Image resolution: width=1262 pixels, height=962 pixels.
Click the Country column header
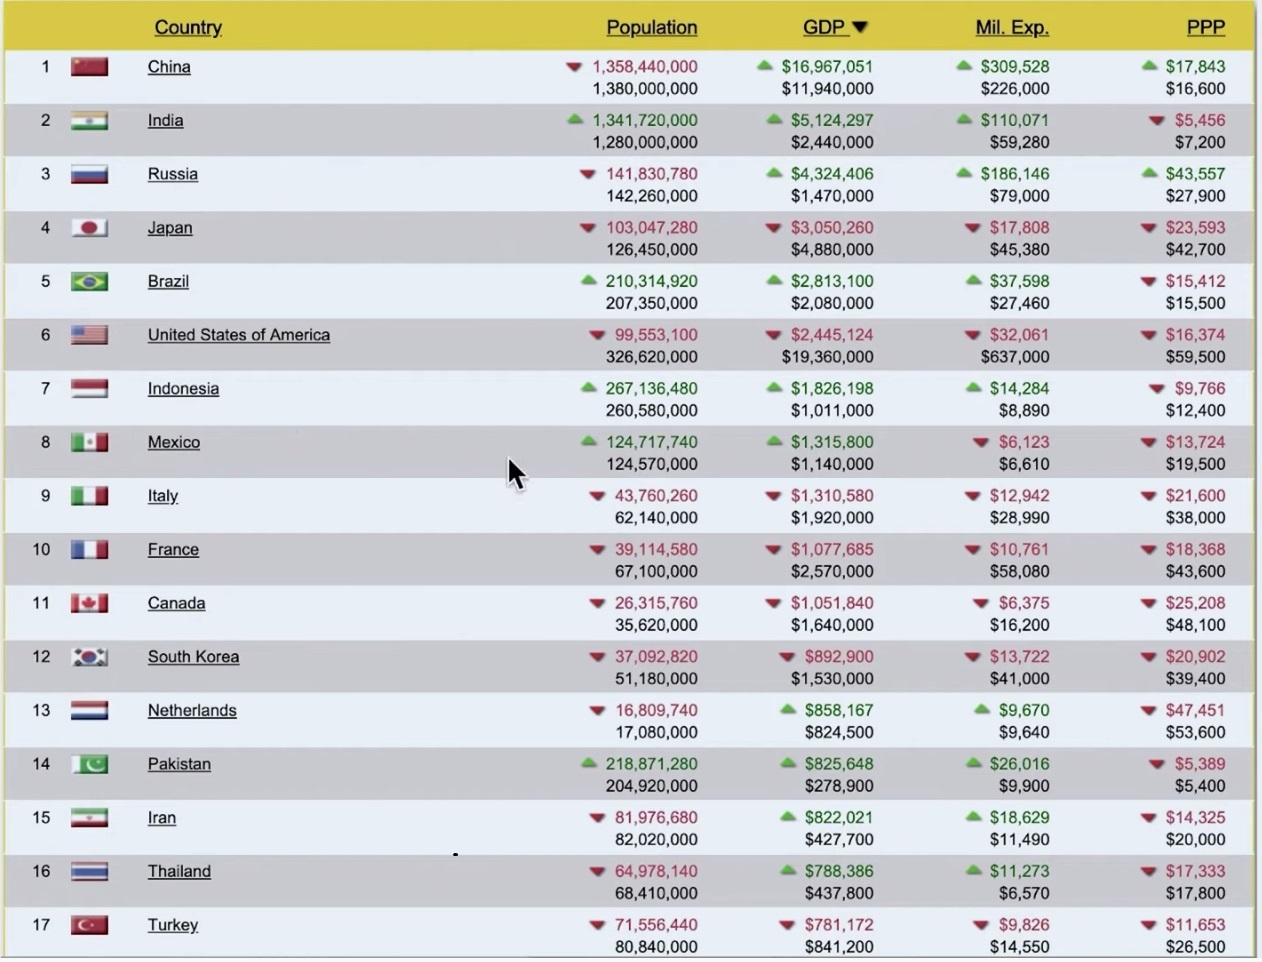[x=188, y=28]
